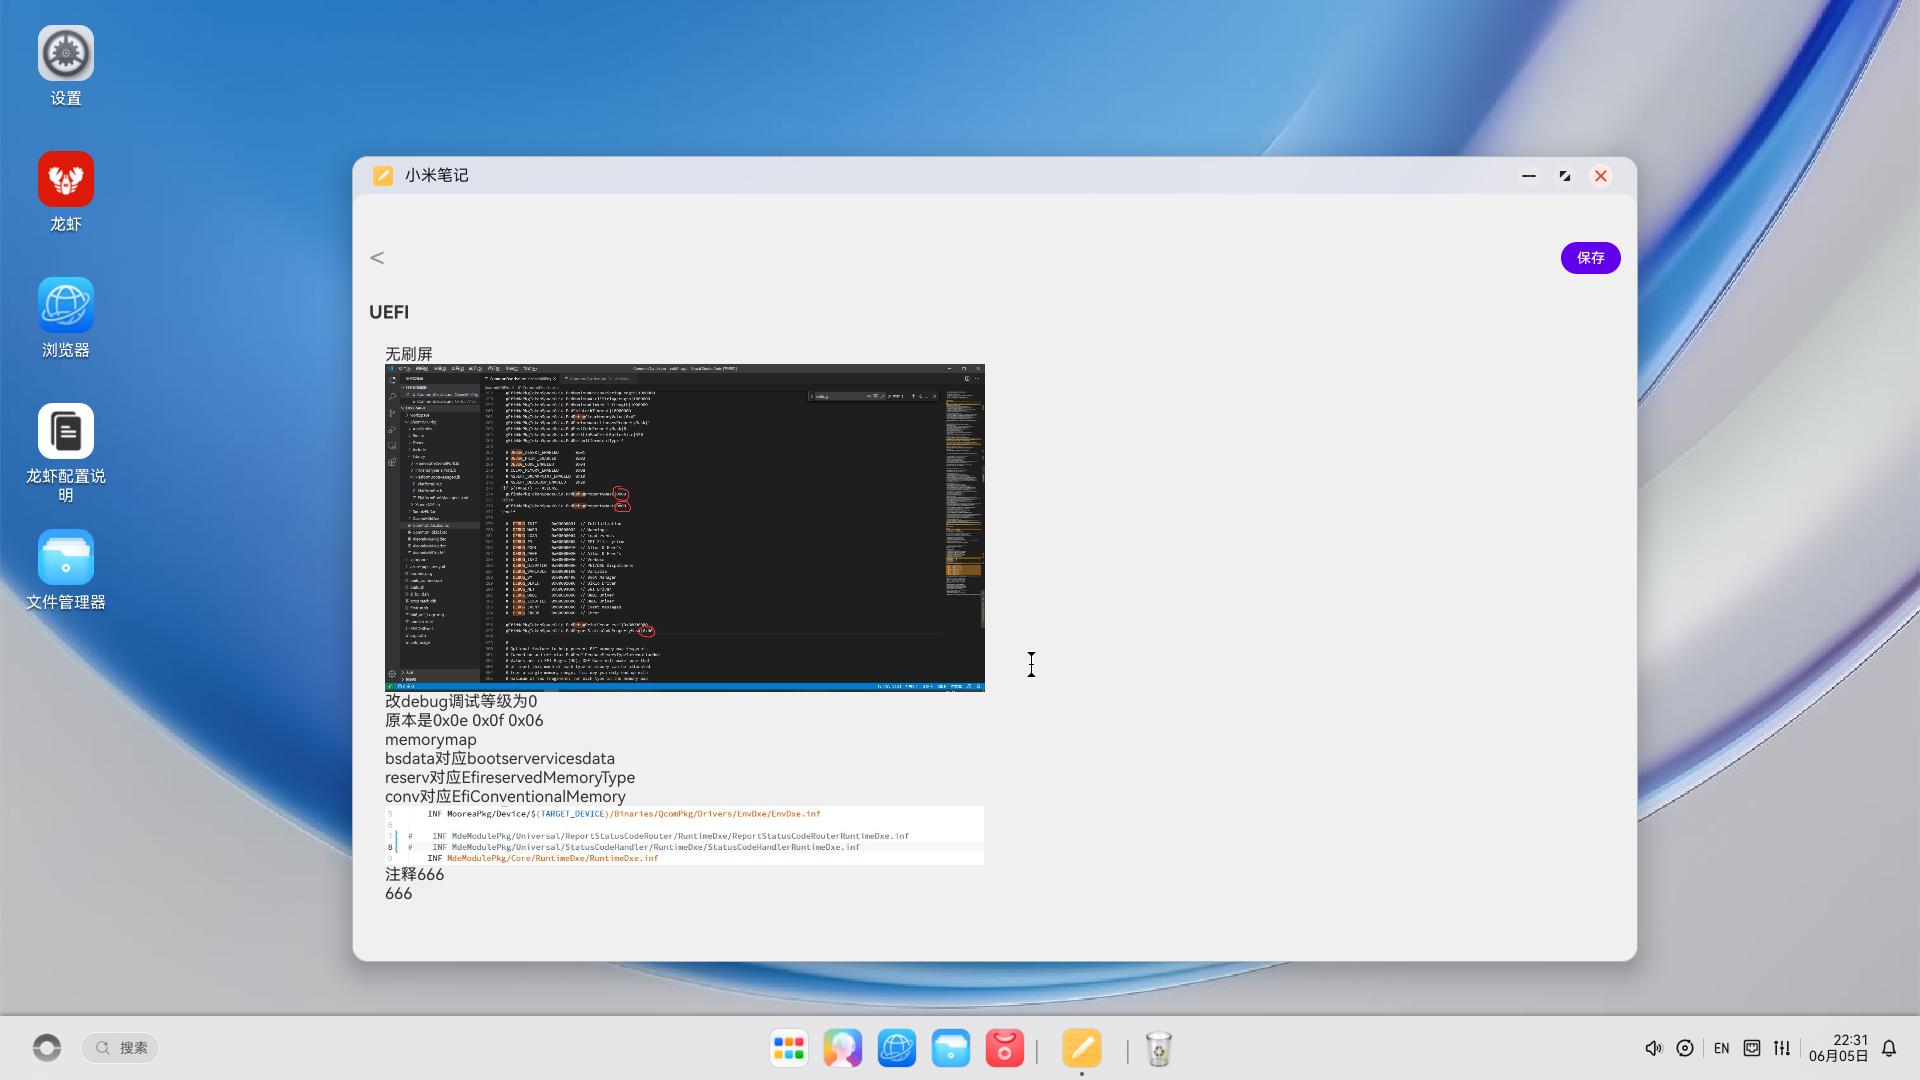1920x1080 pixels.
Task: Select the VS Code screenshot image in note
Action: (685, 527)
